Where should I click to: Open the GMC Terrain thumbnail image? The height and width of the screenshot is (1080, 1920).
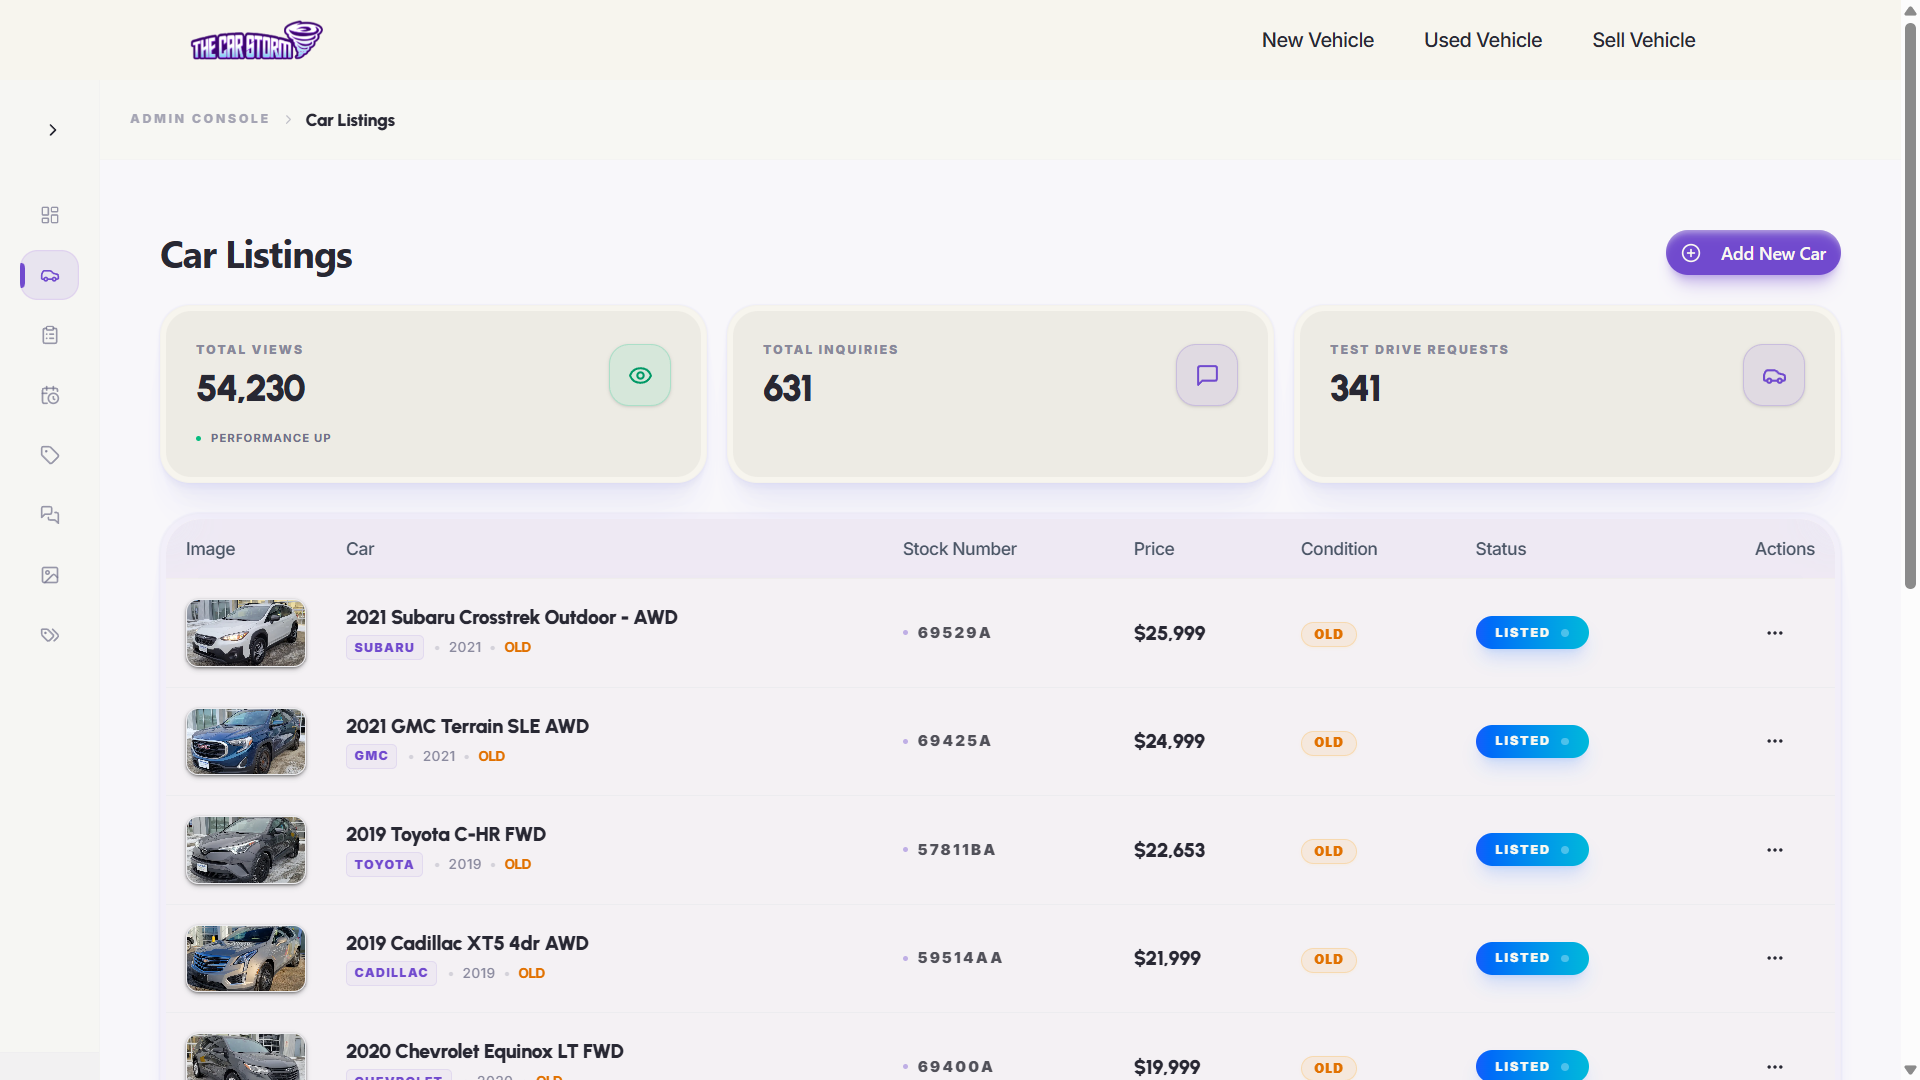246,741
